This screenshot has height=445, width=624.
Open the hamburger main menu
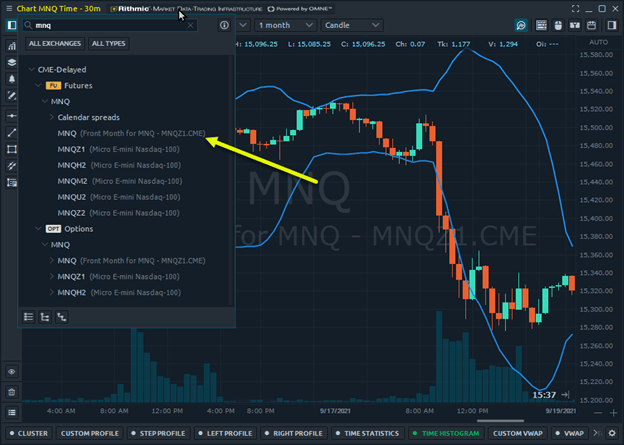9,8
